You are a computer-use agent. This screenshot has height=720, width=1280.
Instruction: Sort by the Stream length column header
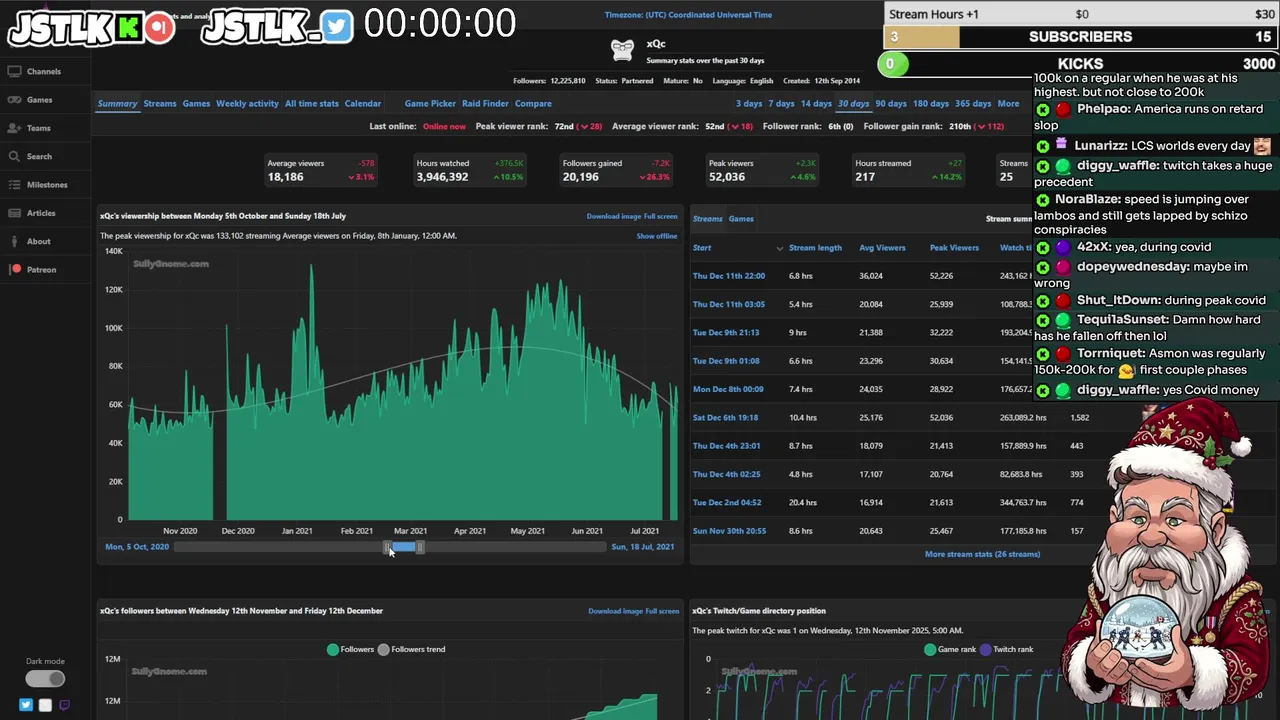(x=815, y=248)
